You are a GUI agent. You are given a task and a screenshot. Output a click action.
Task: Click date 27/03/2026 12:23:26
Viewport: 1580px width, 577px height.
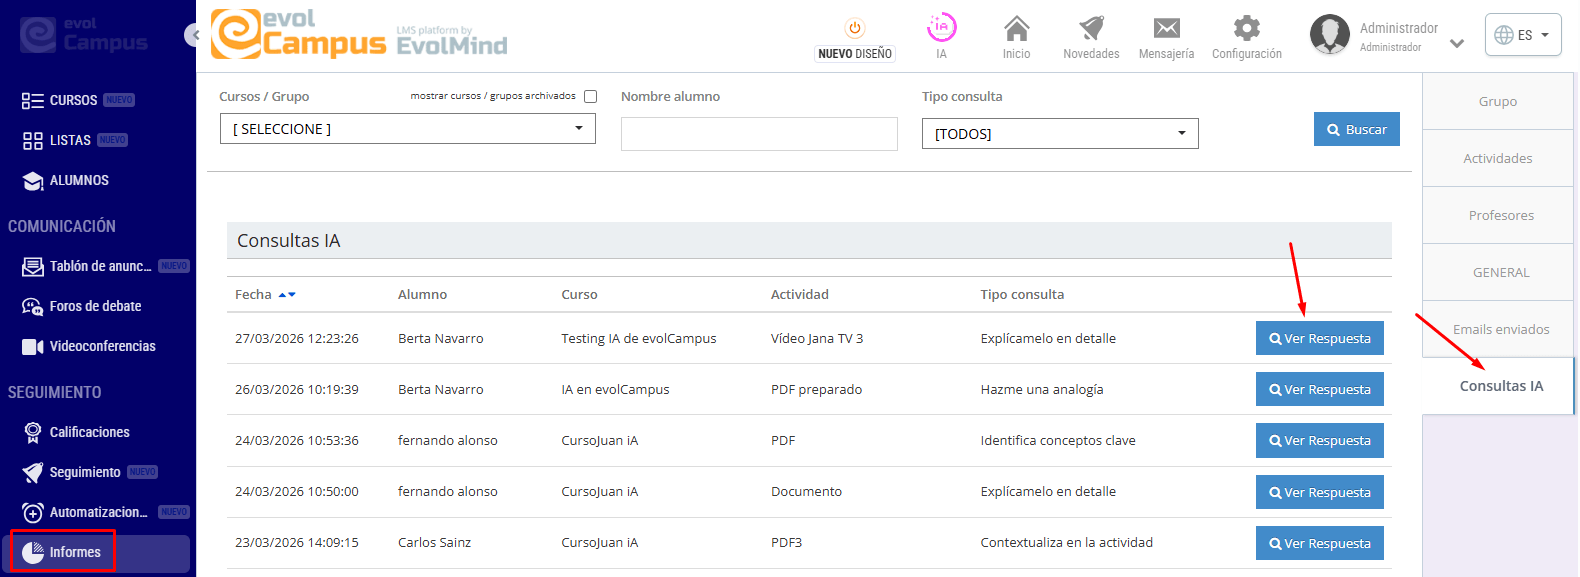pyautogui.click(x=297, y=339)
